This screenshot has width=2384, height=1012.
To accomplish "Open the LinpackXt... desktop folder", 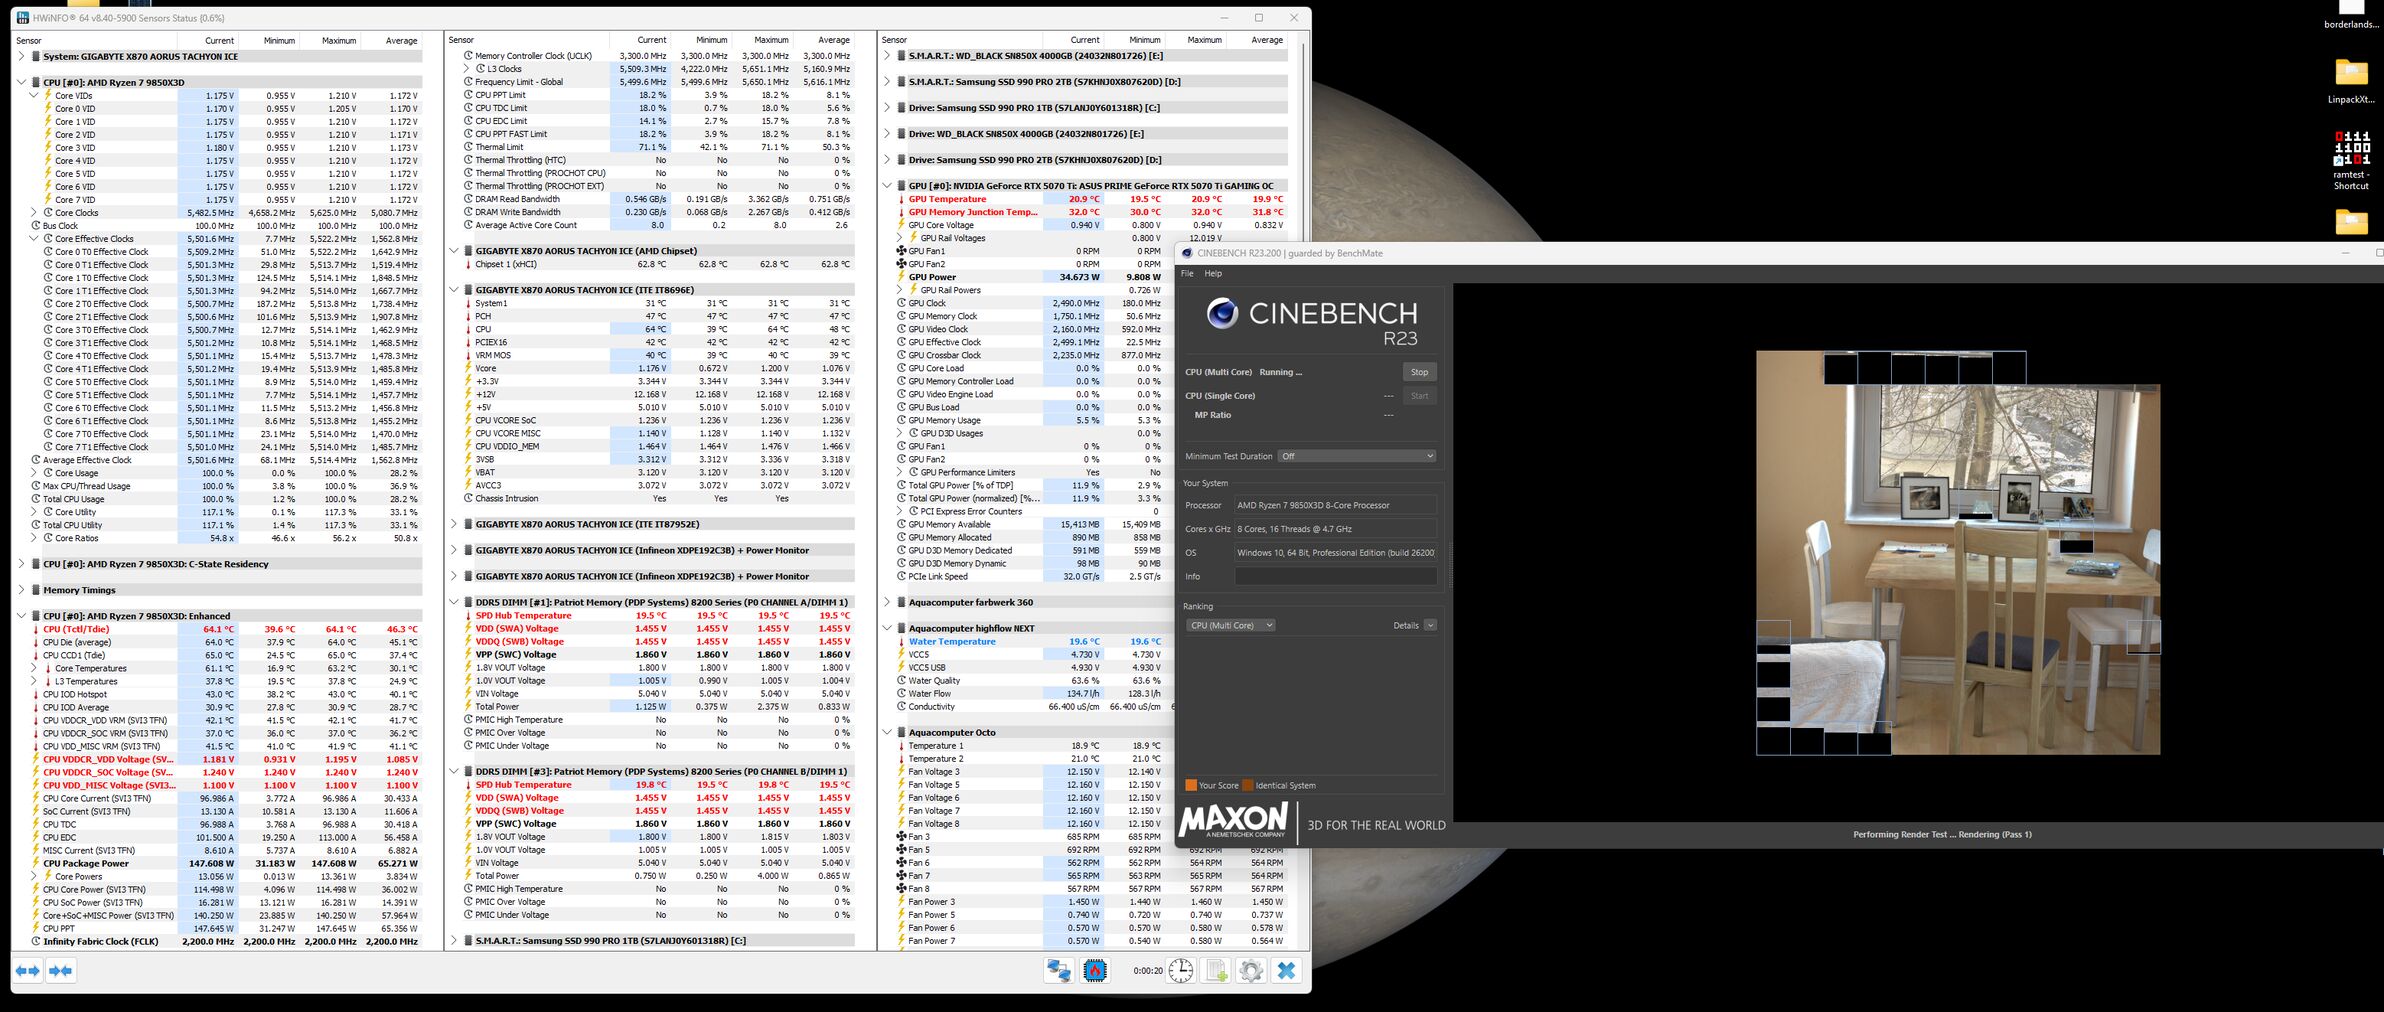I will coord(2351,80).
